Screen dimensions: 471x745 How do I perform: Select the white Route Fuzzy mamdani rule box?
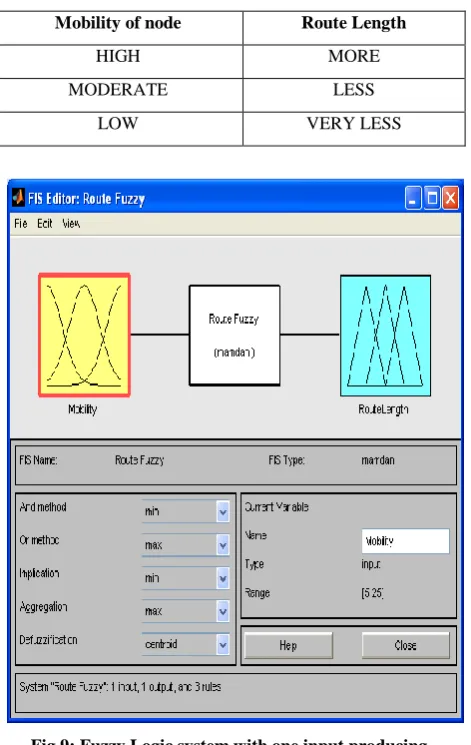234,335
